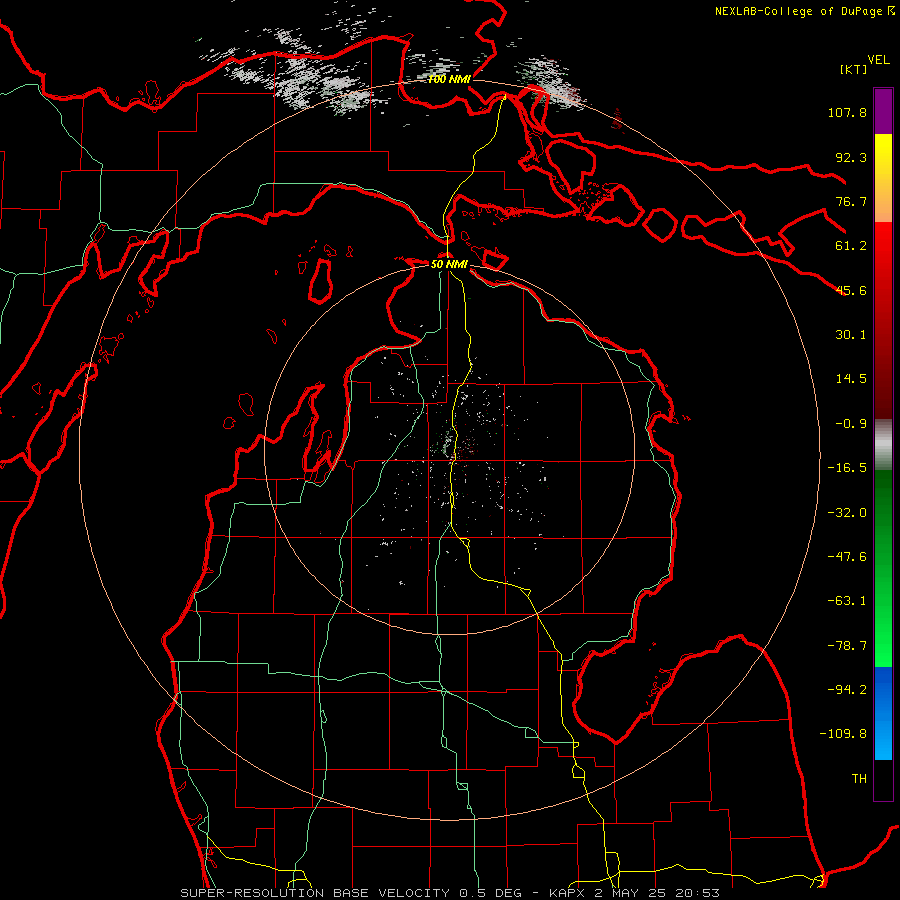This screenshot has height=900, width=900.
Task: Click the -47.6 scale value
Action: [x=847, y=557]
